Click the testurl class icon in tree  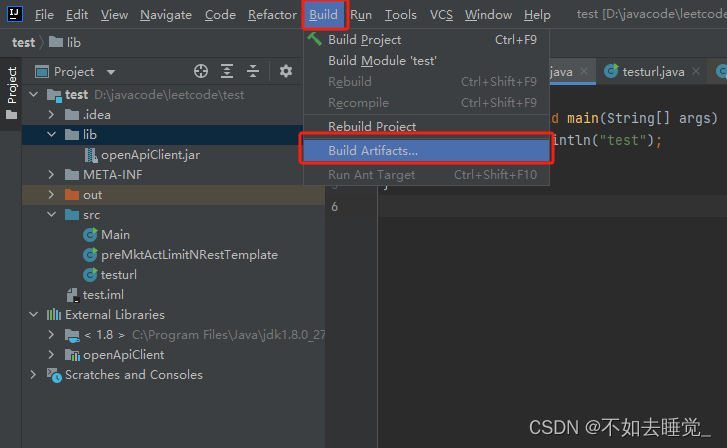coord(90,275)
